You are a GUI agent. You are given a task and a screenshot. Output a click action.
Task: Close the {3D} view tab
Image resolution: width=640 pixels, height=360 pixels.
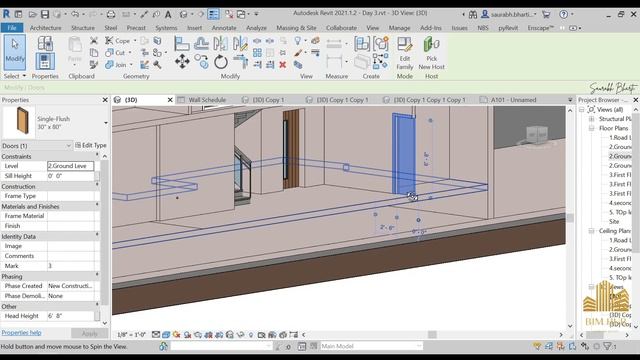pos(170,100)
